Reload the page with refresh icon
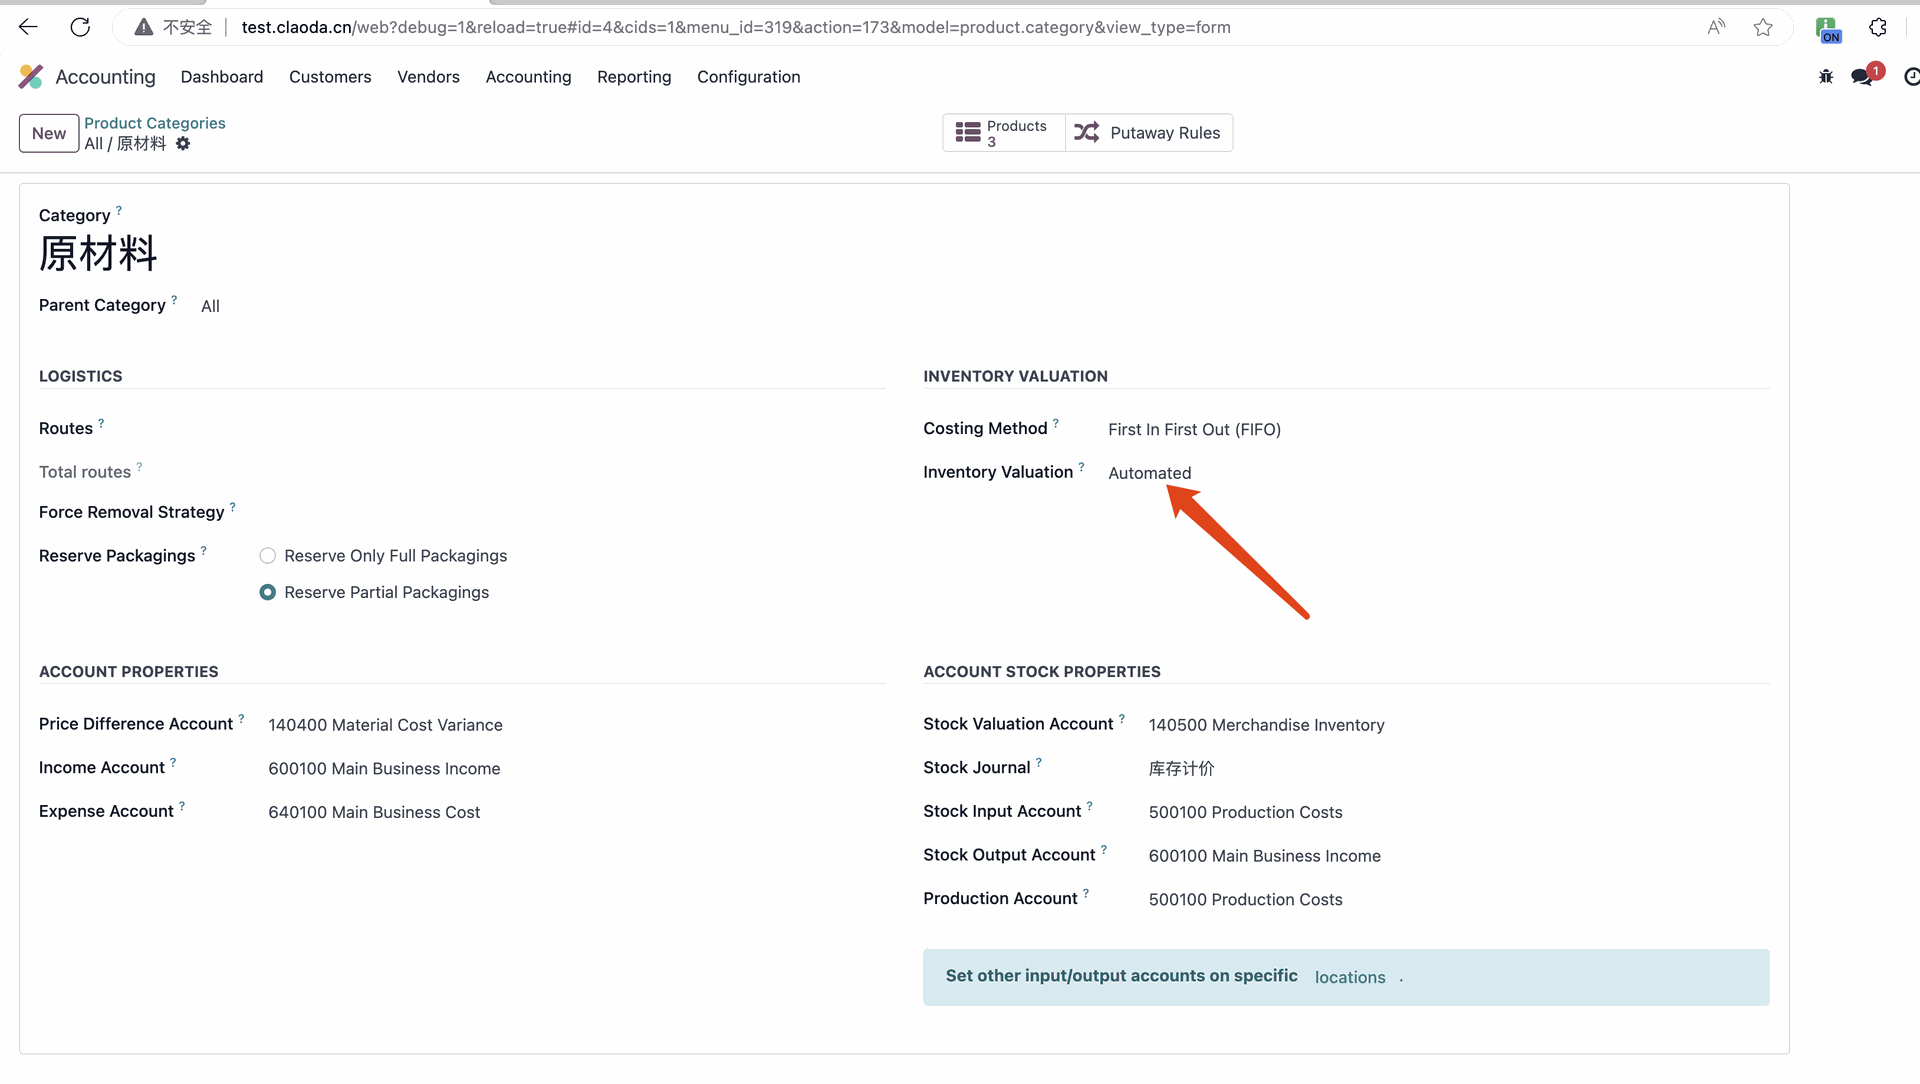Screen dimensions: 1920x1084 pos(80,27)
